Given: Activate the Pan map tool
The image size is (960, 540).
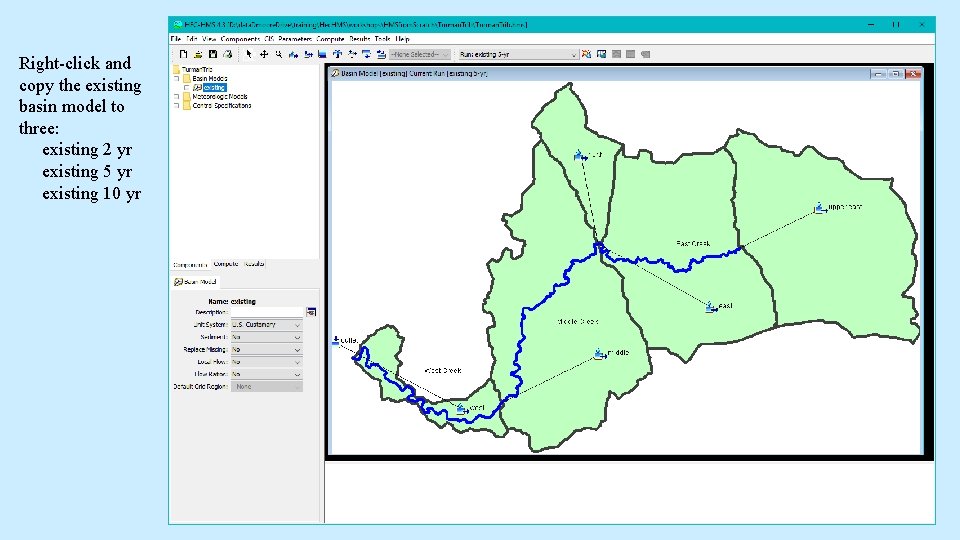Looking at the screenshot, I should tap(264, 54).
